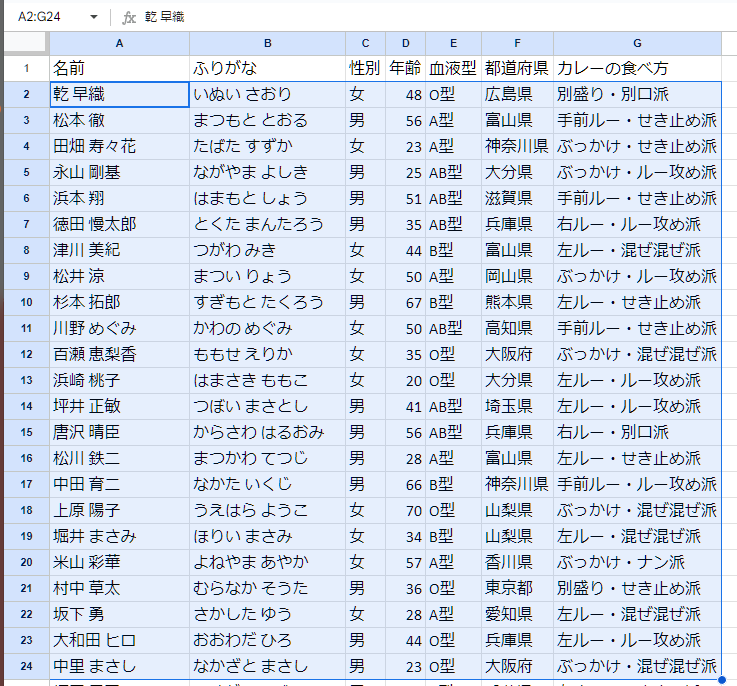Click the カレーの食べ方 header cell
Viewport: 737px width, 686px height.
click(x=637, y=69)
